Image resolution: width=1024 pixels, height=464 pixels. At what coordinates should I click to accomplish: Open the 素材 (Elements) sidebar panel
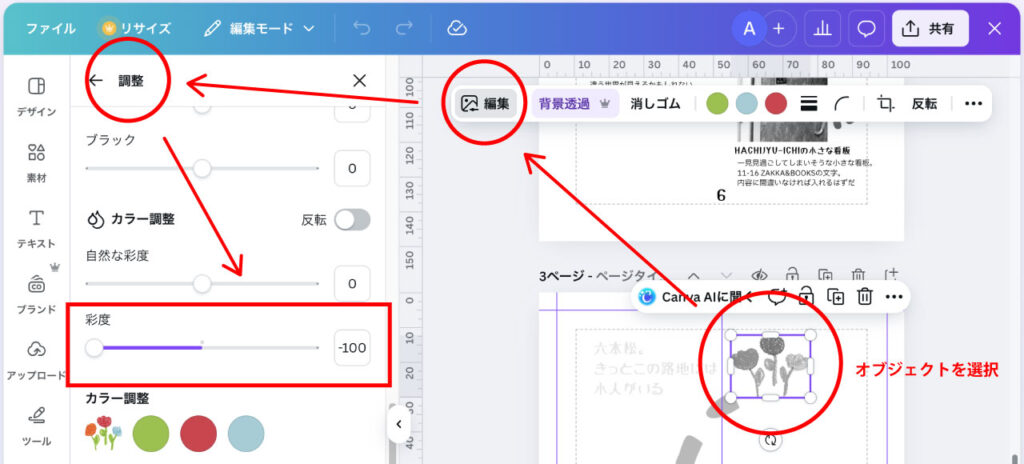36,162
